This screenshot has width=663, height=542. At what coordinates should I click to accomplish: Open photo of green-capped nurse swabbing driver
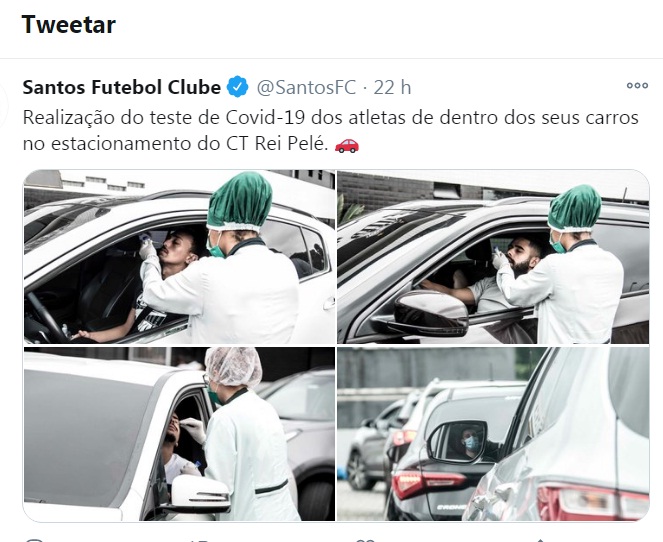point(179,257)
